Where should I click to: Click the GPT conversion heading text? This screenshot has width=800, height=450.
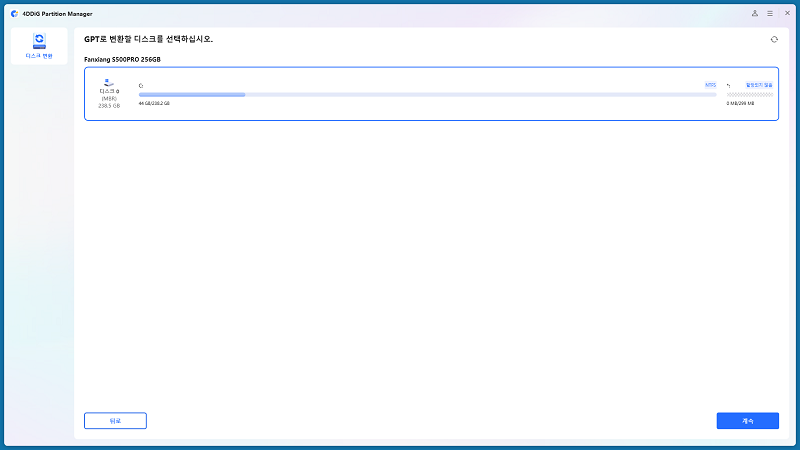coord(148,39)
